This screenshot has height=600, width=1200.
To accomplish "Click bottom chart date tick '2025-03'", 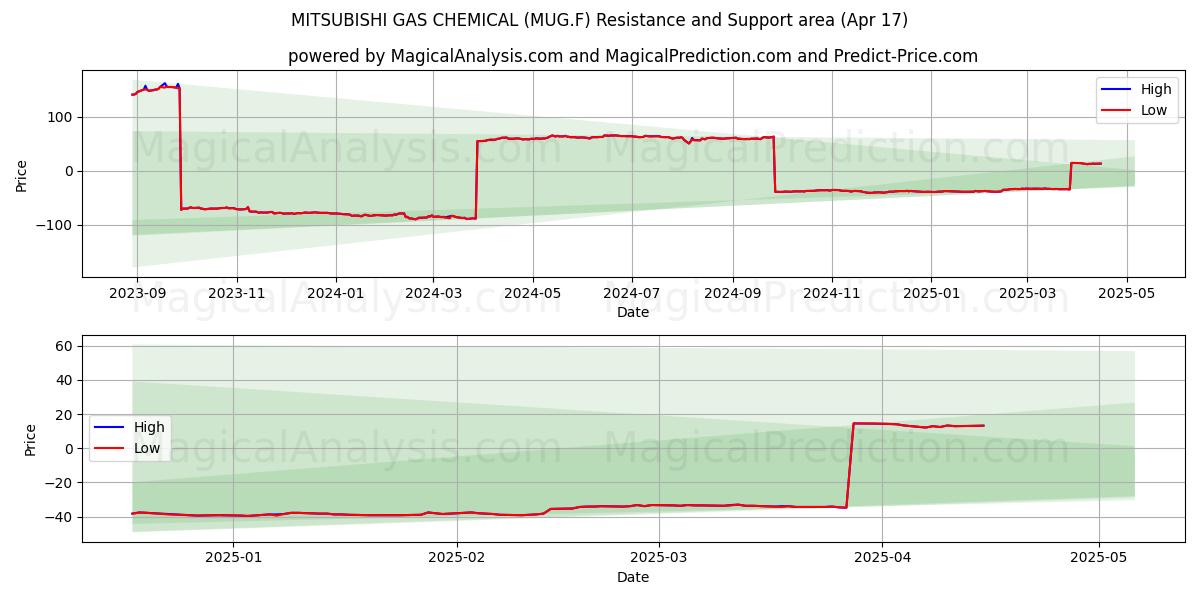I will point(660,560).
